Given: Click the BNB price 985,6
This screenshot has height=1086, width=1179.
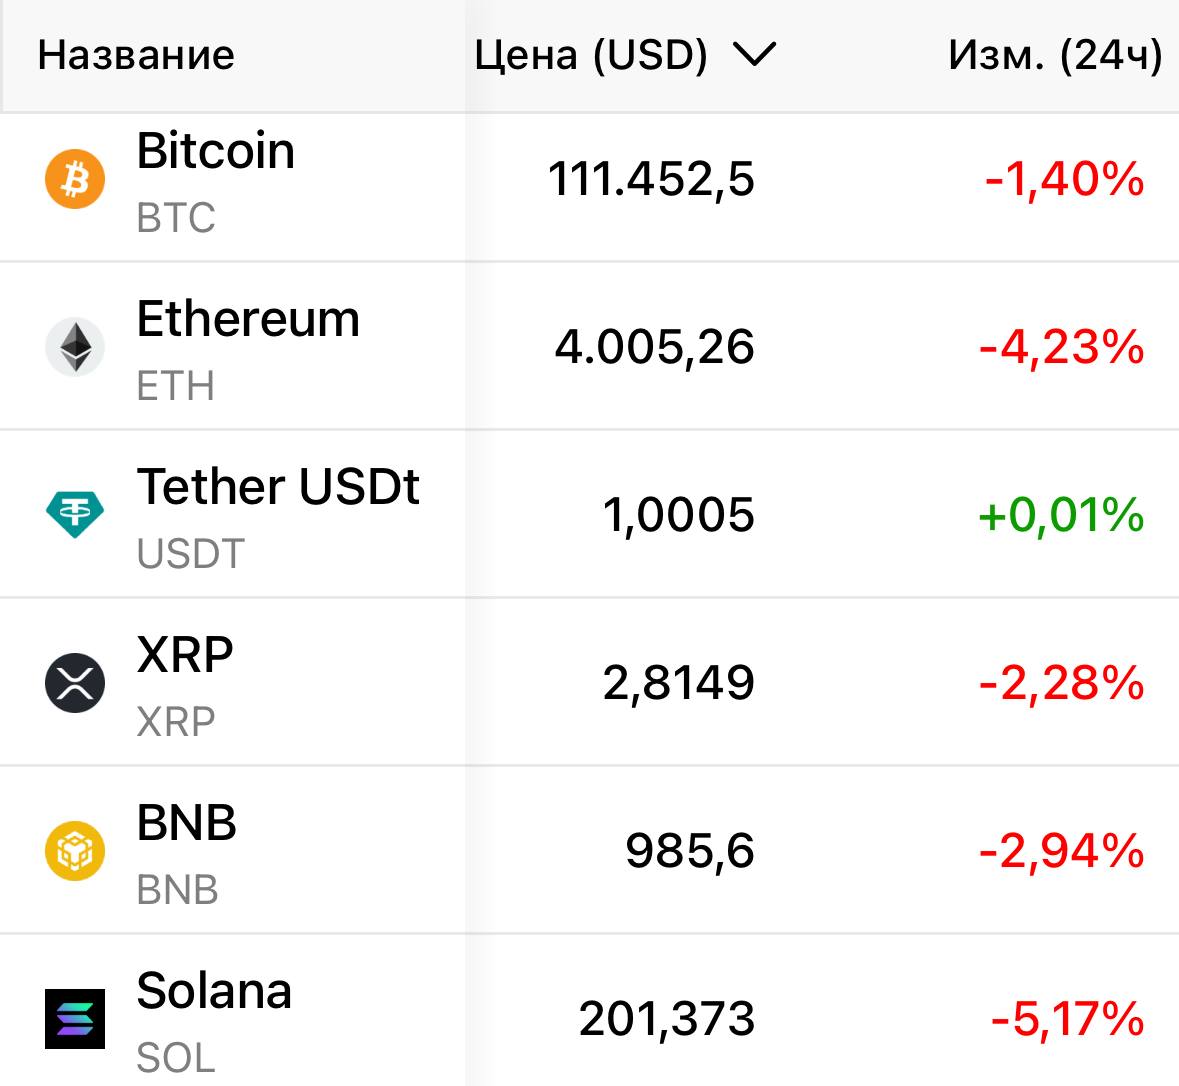Looking at the screenshot, I should tap(690, 851).
